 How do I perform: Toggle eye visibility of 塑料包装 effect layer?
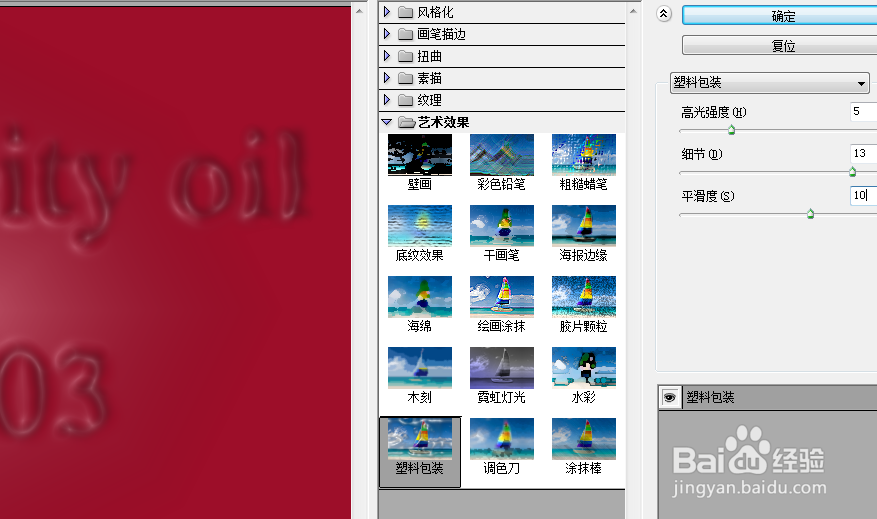[x=669, y=398]
